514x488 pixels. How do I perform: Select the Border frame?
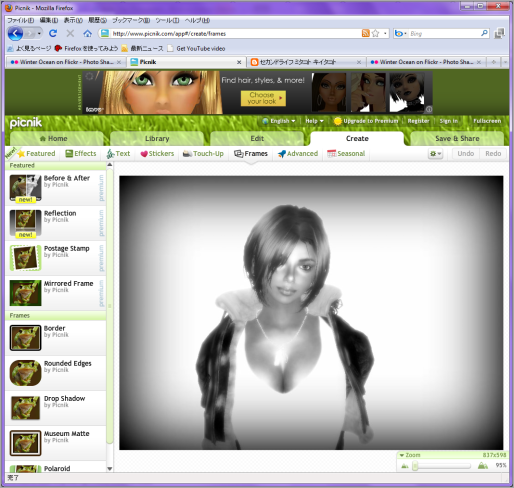point(56,338)
